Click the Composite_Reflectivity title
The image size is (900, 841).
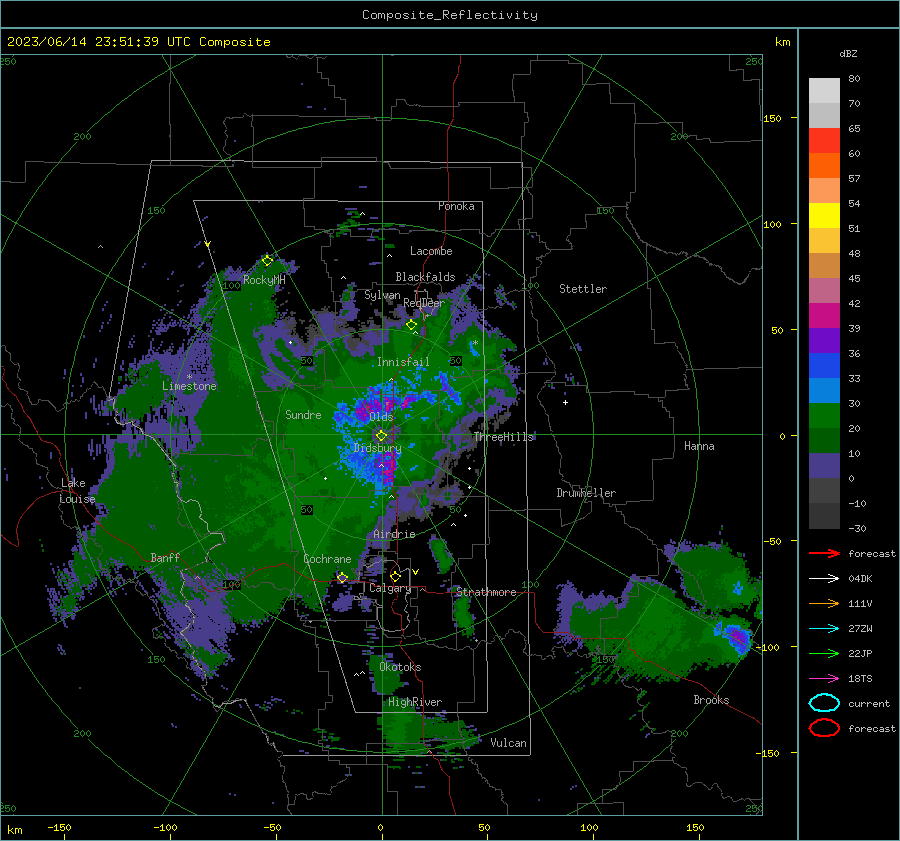450,15
